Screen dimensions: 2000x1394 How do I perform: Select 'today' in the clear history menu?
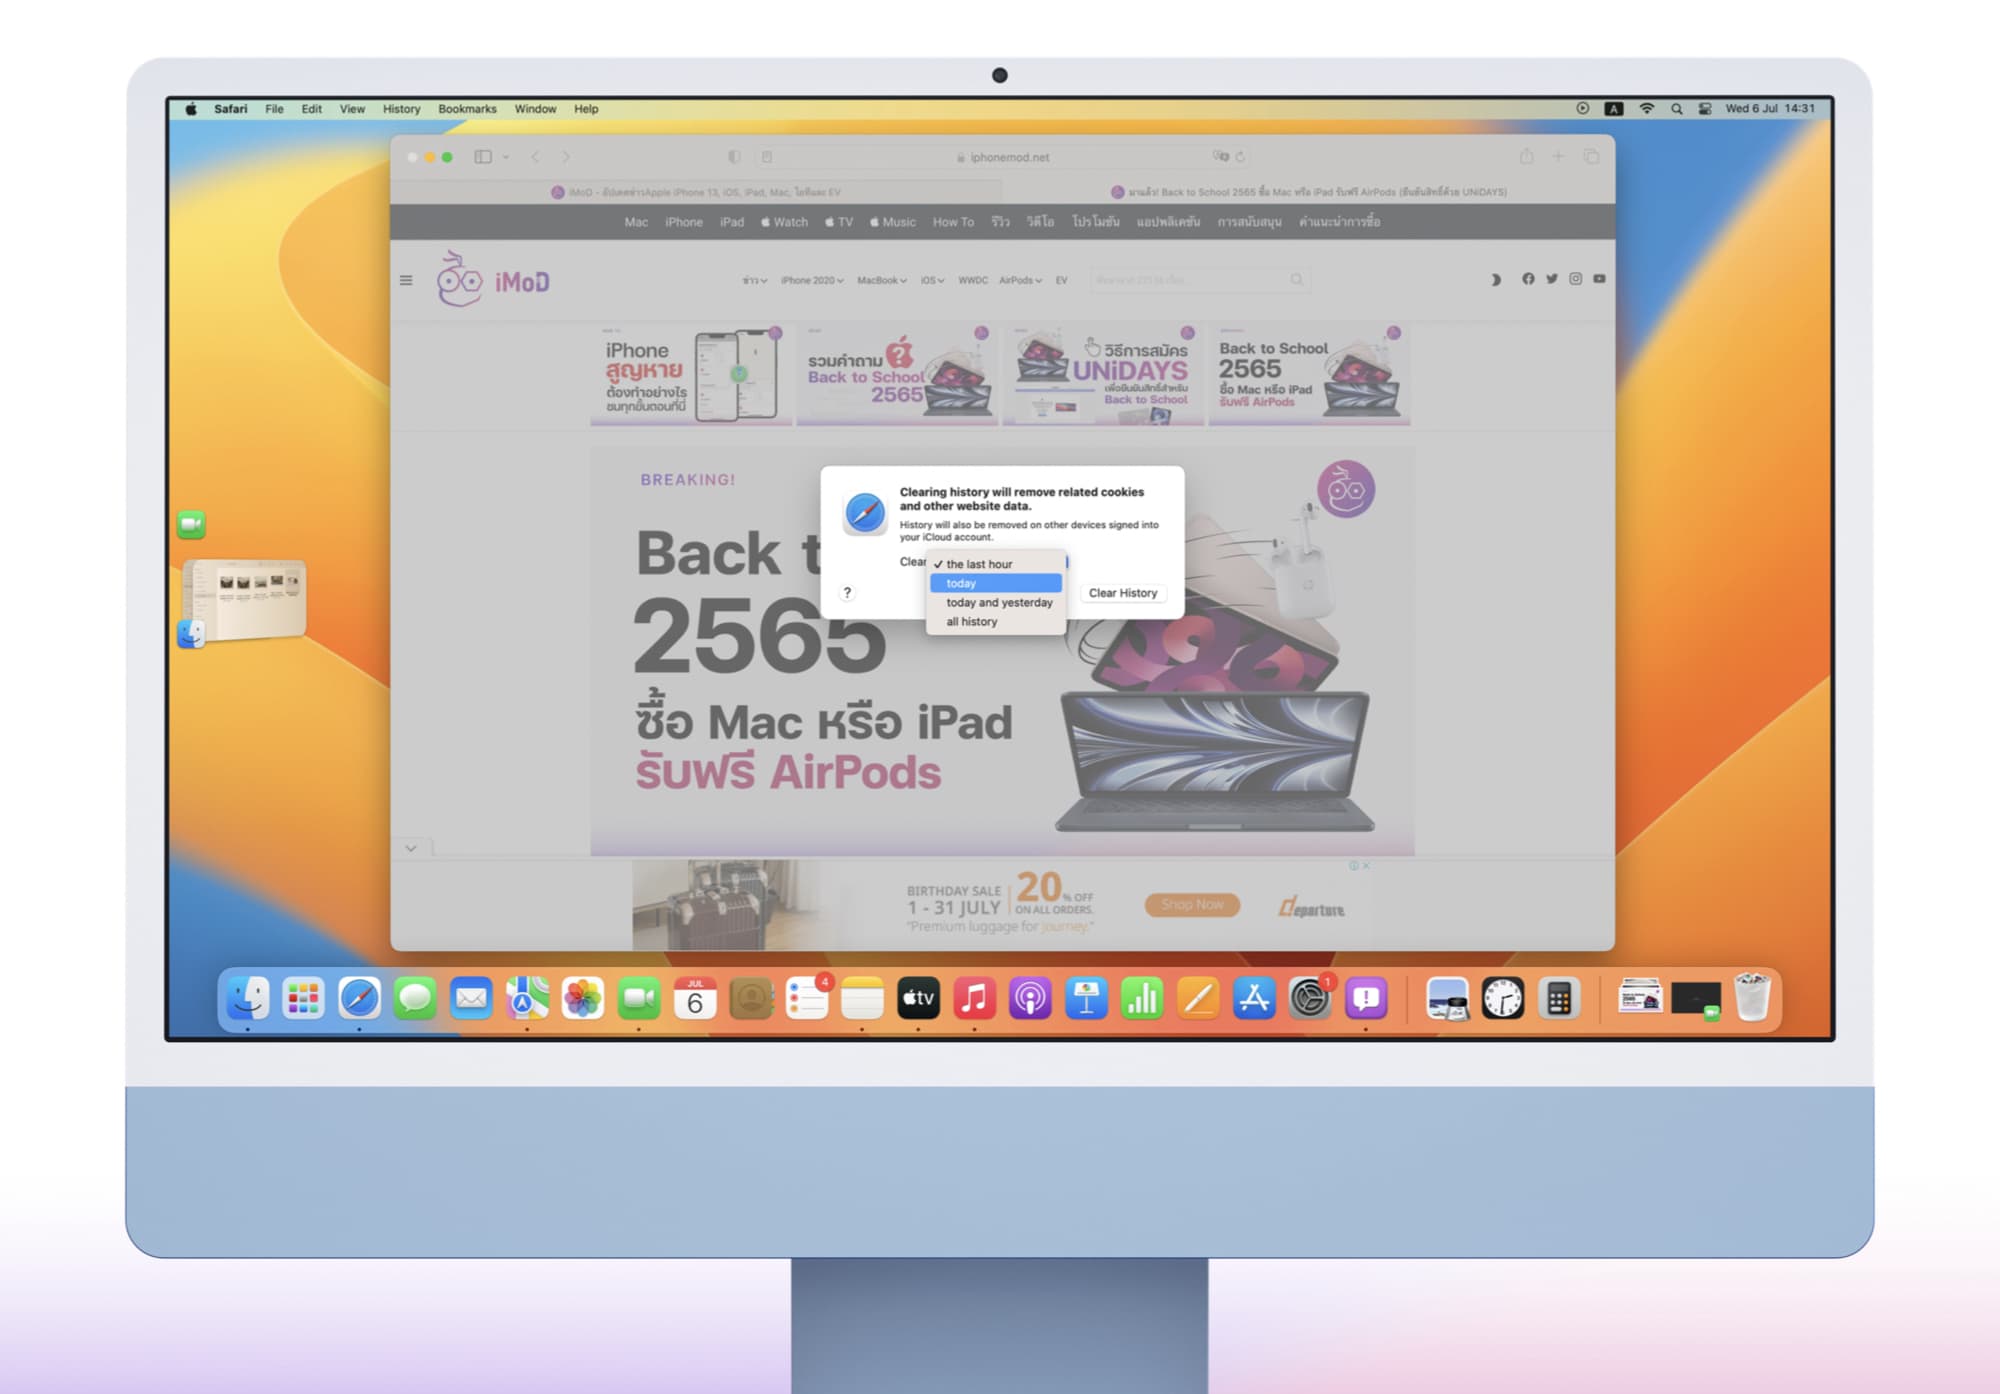click(x=995, y=583)
